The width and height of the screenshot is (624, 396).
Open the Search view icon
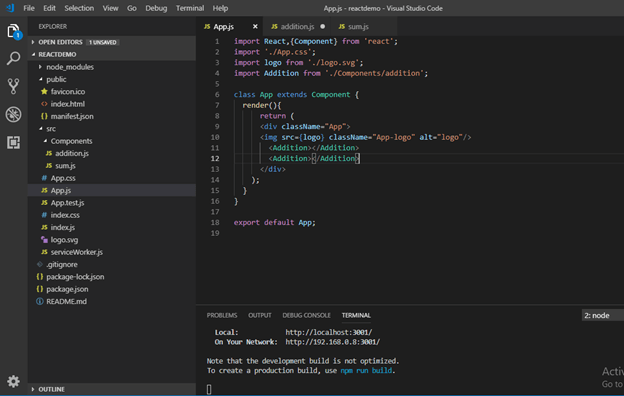click(x=13, y=58)
